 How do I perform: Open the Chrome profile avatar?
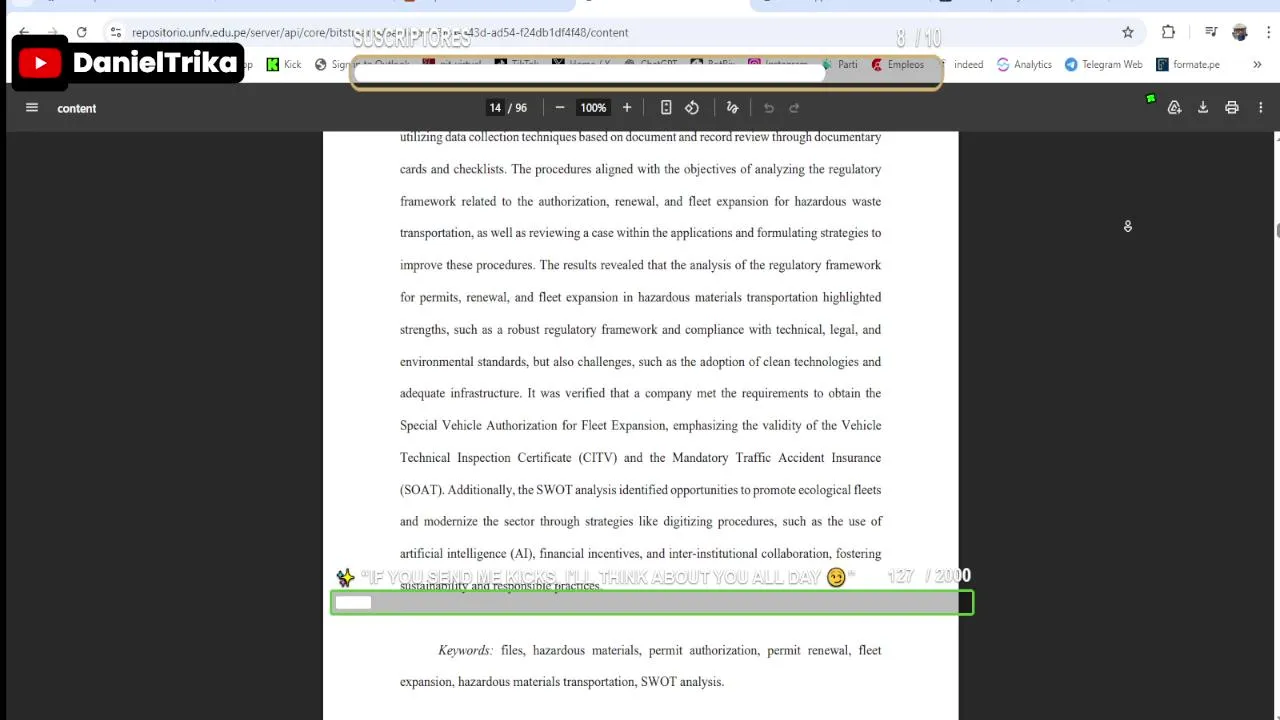pyautogui.click(x=1240, y=32)
